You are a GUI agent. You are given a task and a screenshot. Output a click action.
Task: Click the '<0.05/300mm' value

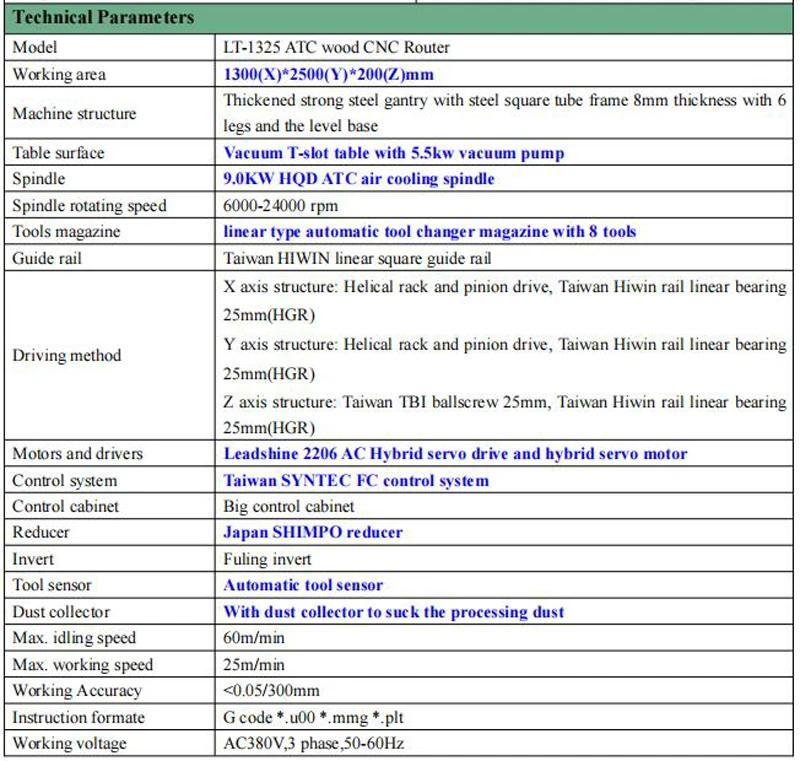pos(271,691)
